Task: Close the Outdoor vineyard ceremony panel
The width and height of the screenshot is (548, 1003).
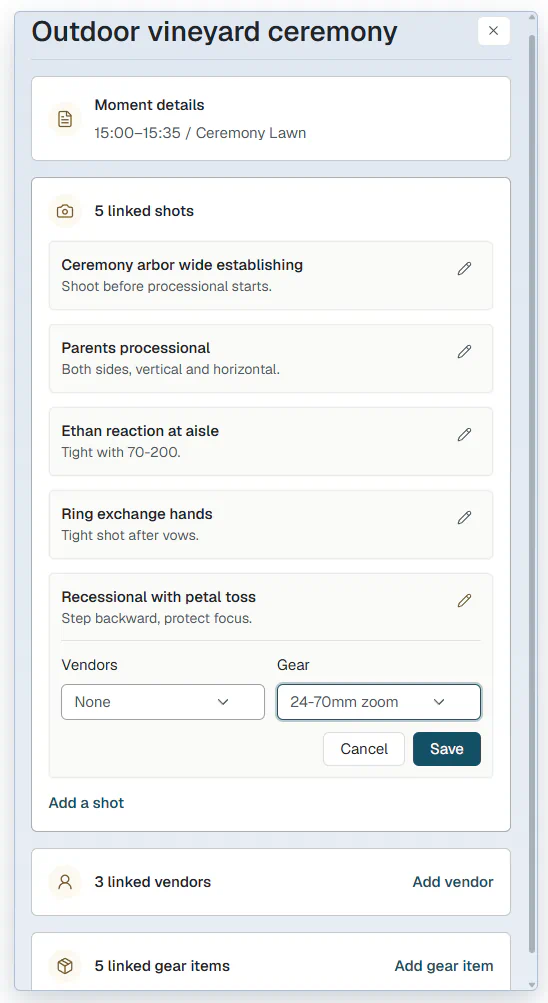Action: tap(494, 31)
